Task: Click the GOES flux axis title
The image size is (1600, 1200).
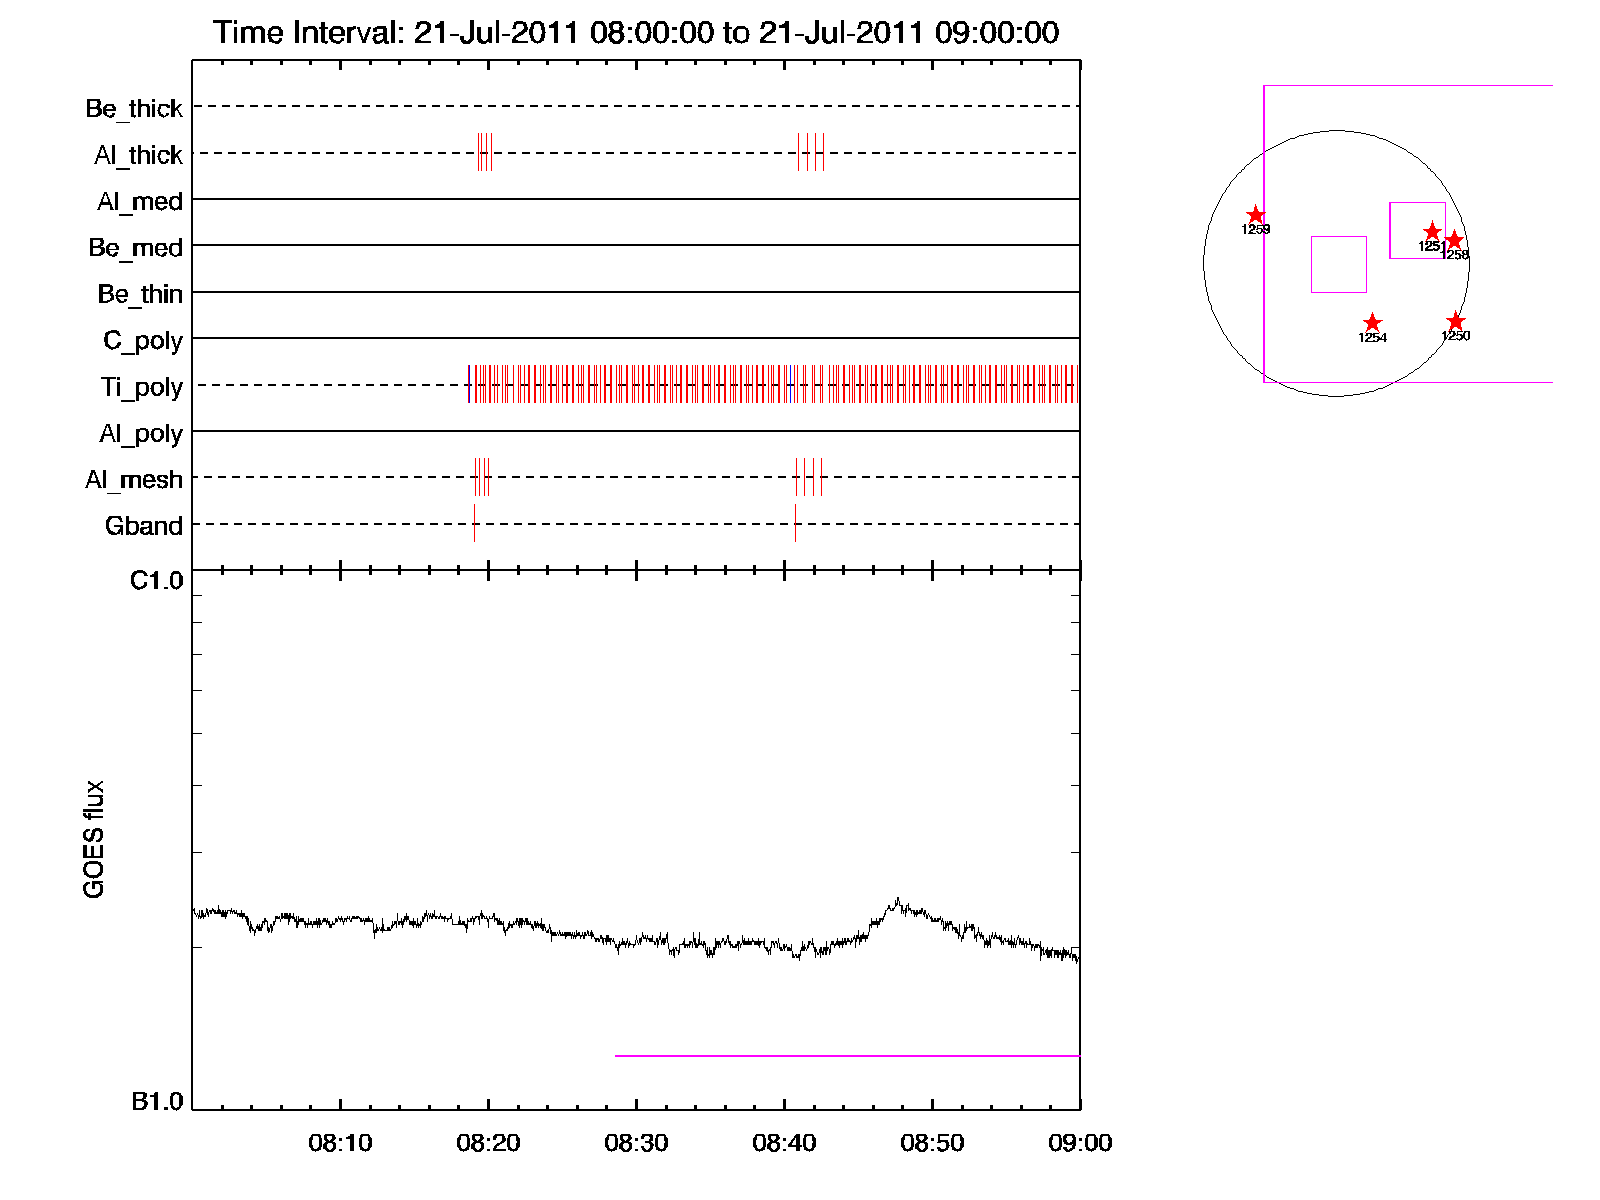Action: point(94,839)
